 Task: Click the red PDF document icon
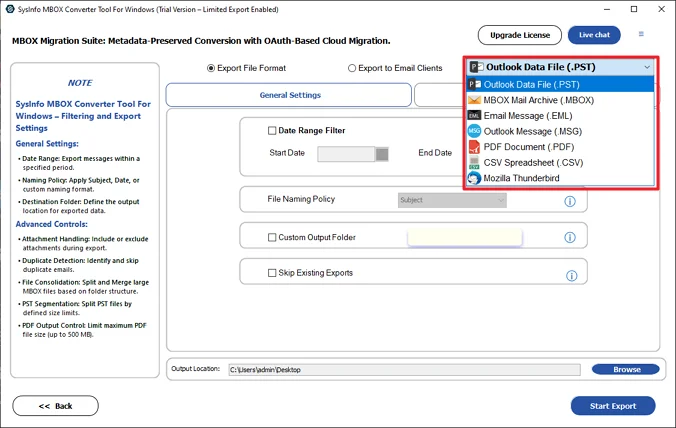[474, 147]
